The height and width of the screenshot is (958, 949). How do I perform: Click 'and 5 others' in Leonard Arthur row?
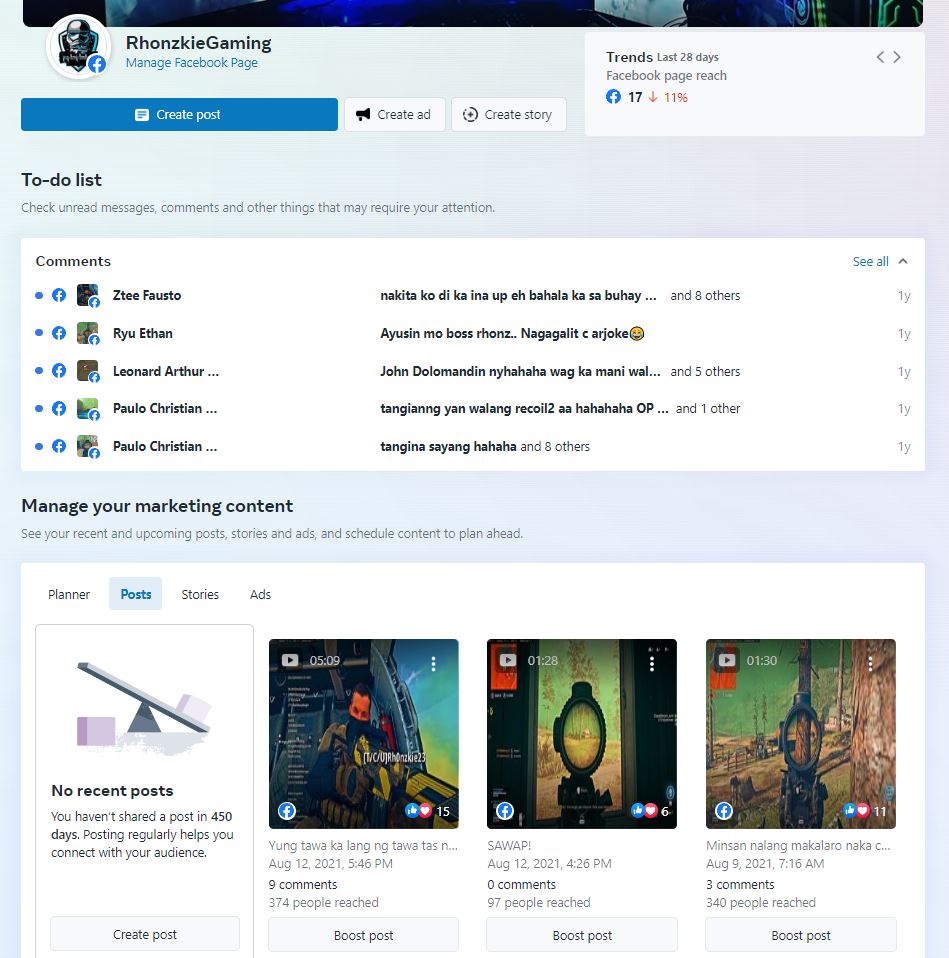pos(705,371)
